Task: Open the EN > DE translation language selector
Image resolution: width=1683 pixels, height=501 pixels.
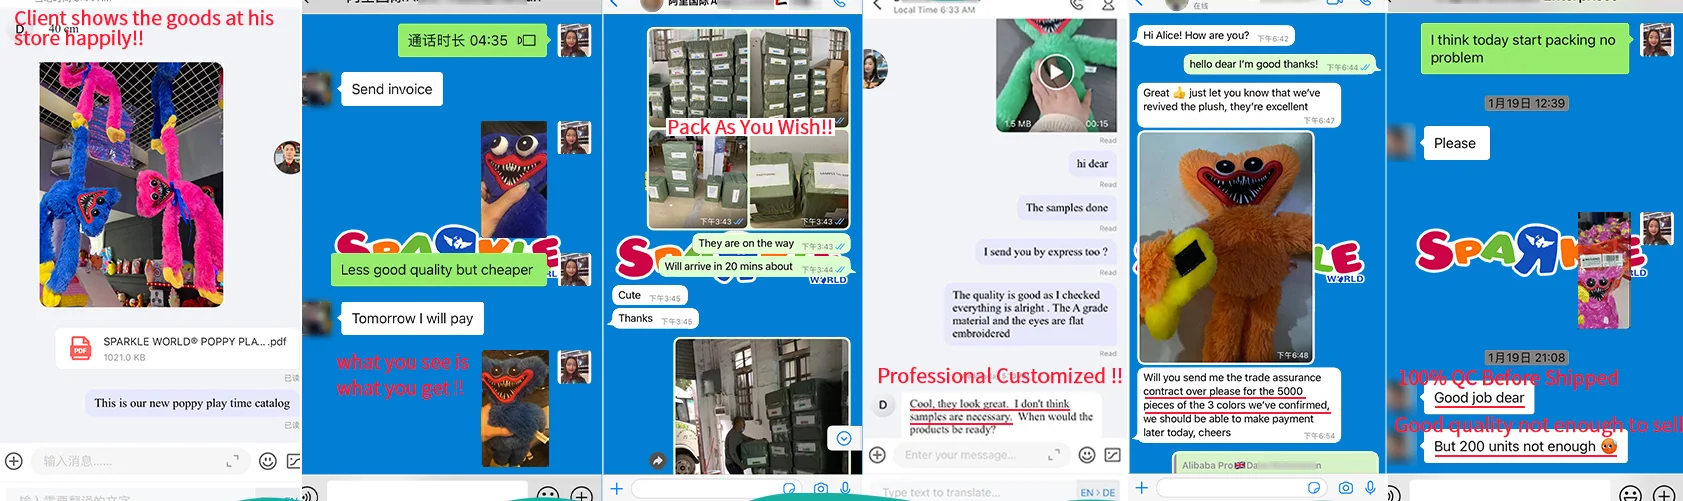Action: (1097, 492)
